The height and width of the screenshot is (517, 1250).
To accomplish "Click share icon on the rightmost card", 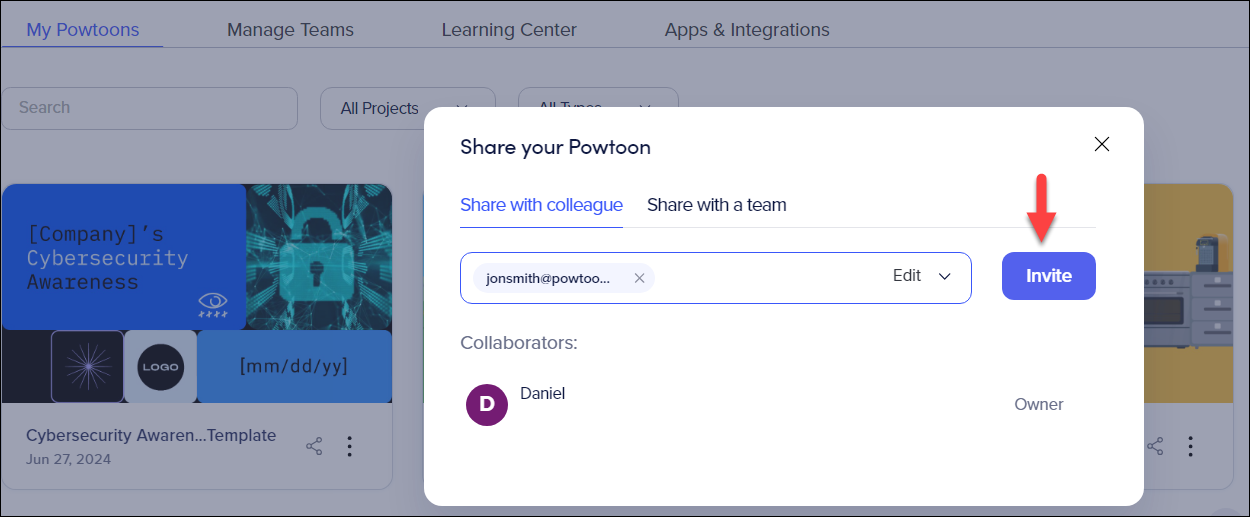I will click(1155, 446).
